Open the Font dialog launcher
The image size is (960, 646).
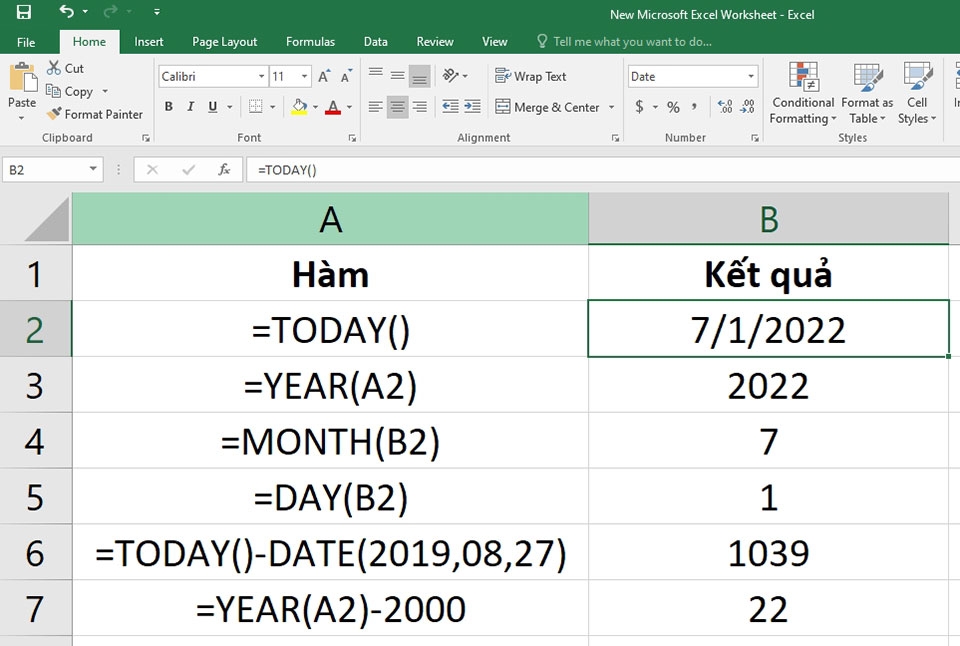coord(352,138)
